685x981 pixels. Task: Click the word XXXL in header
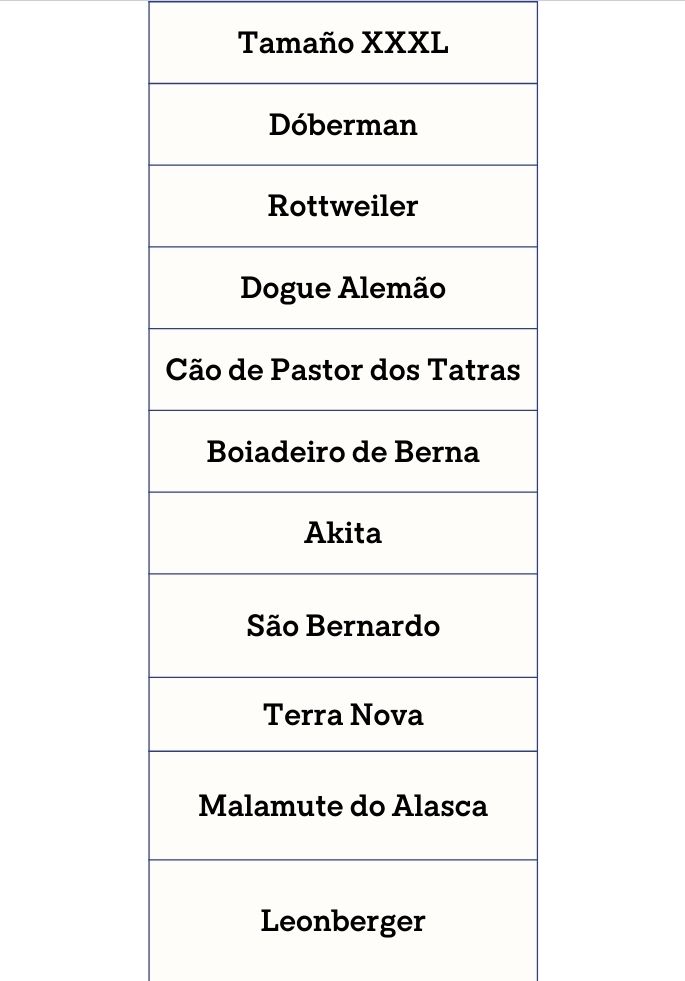coord(405,43)
